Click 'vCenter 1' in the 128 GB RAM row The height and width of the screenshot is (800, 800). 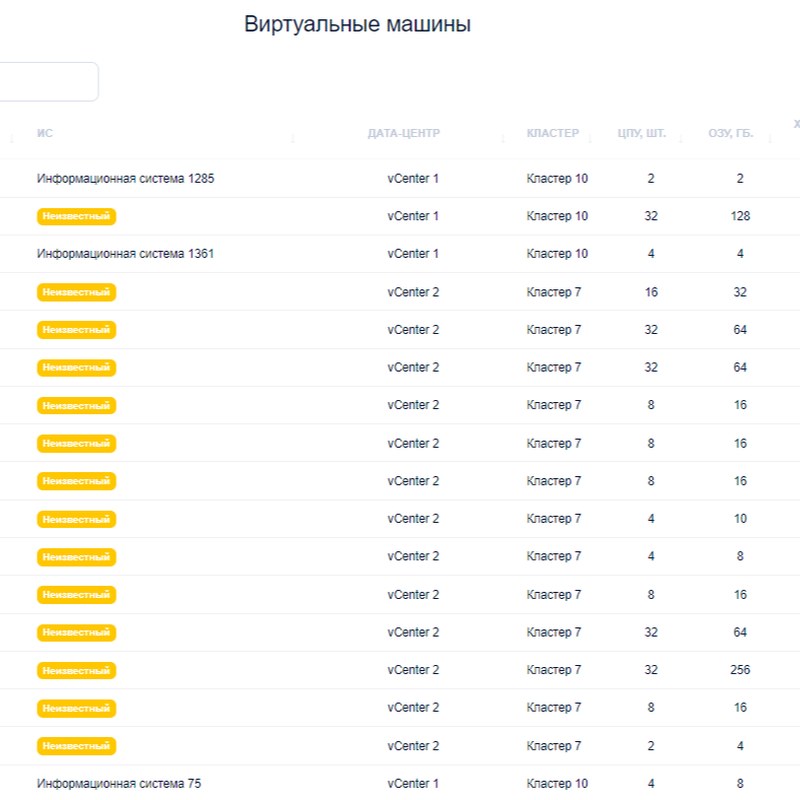tap(413, 216)
